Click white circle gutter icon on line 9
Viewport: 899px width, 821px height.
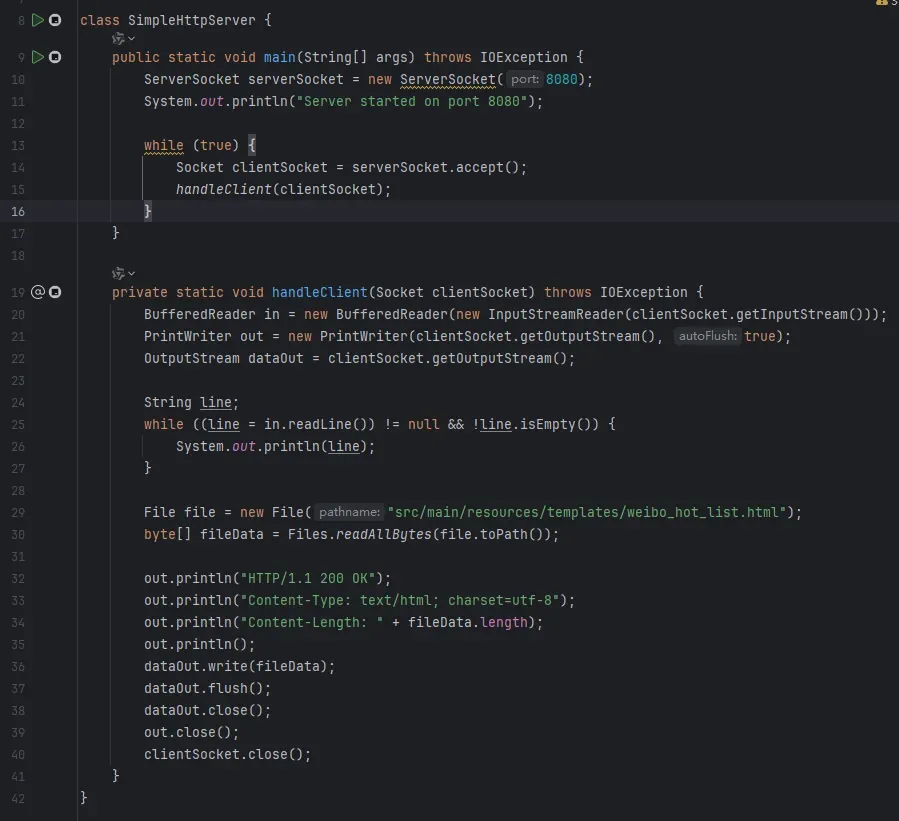pos(55,57)
